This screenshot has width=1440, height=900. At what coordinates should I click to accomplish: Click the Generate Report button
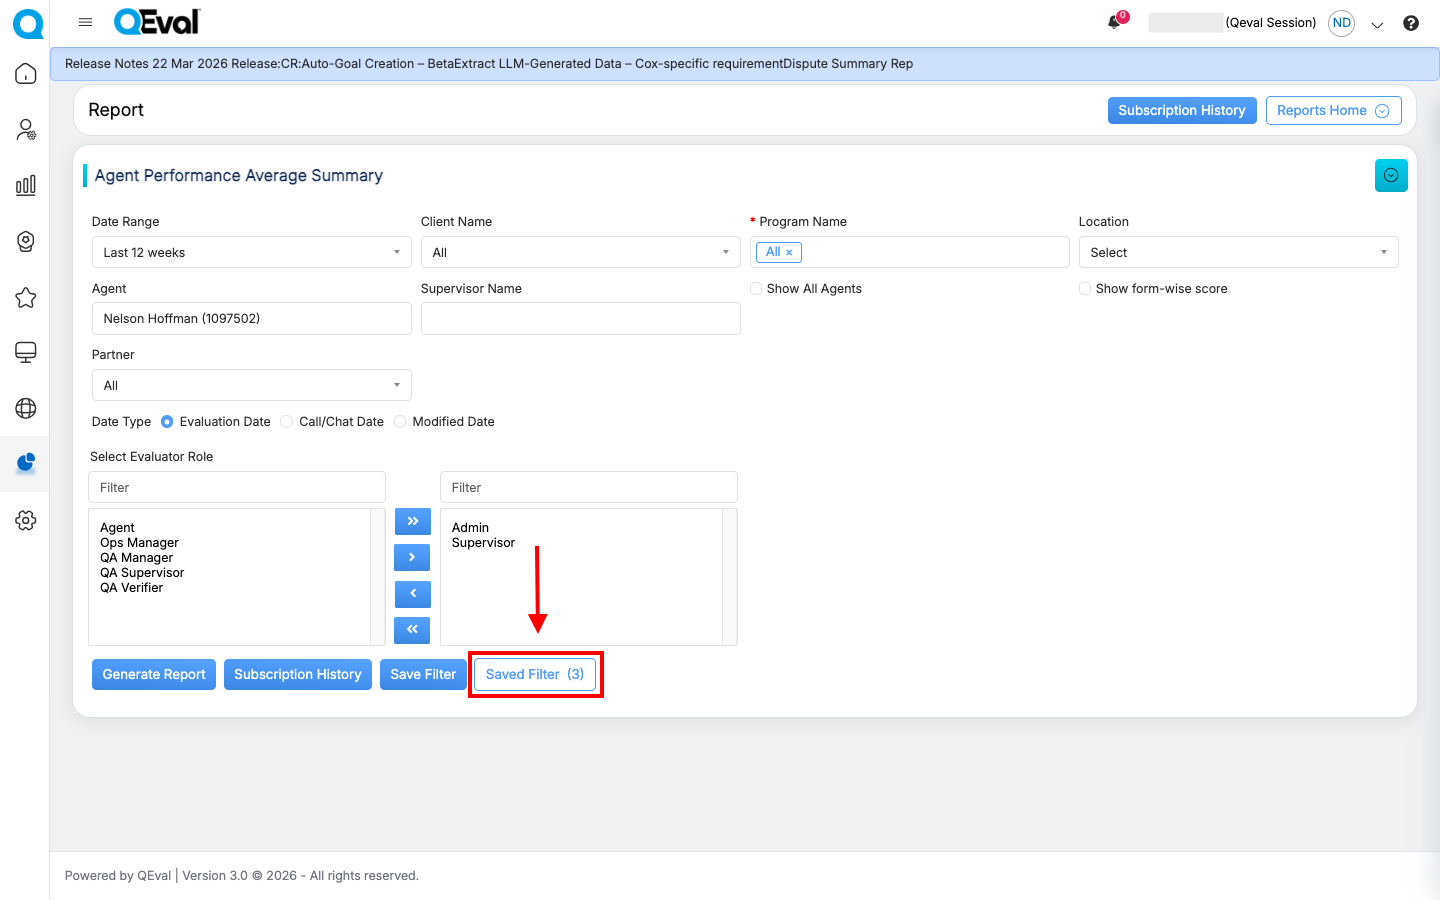pos(154,674)
